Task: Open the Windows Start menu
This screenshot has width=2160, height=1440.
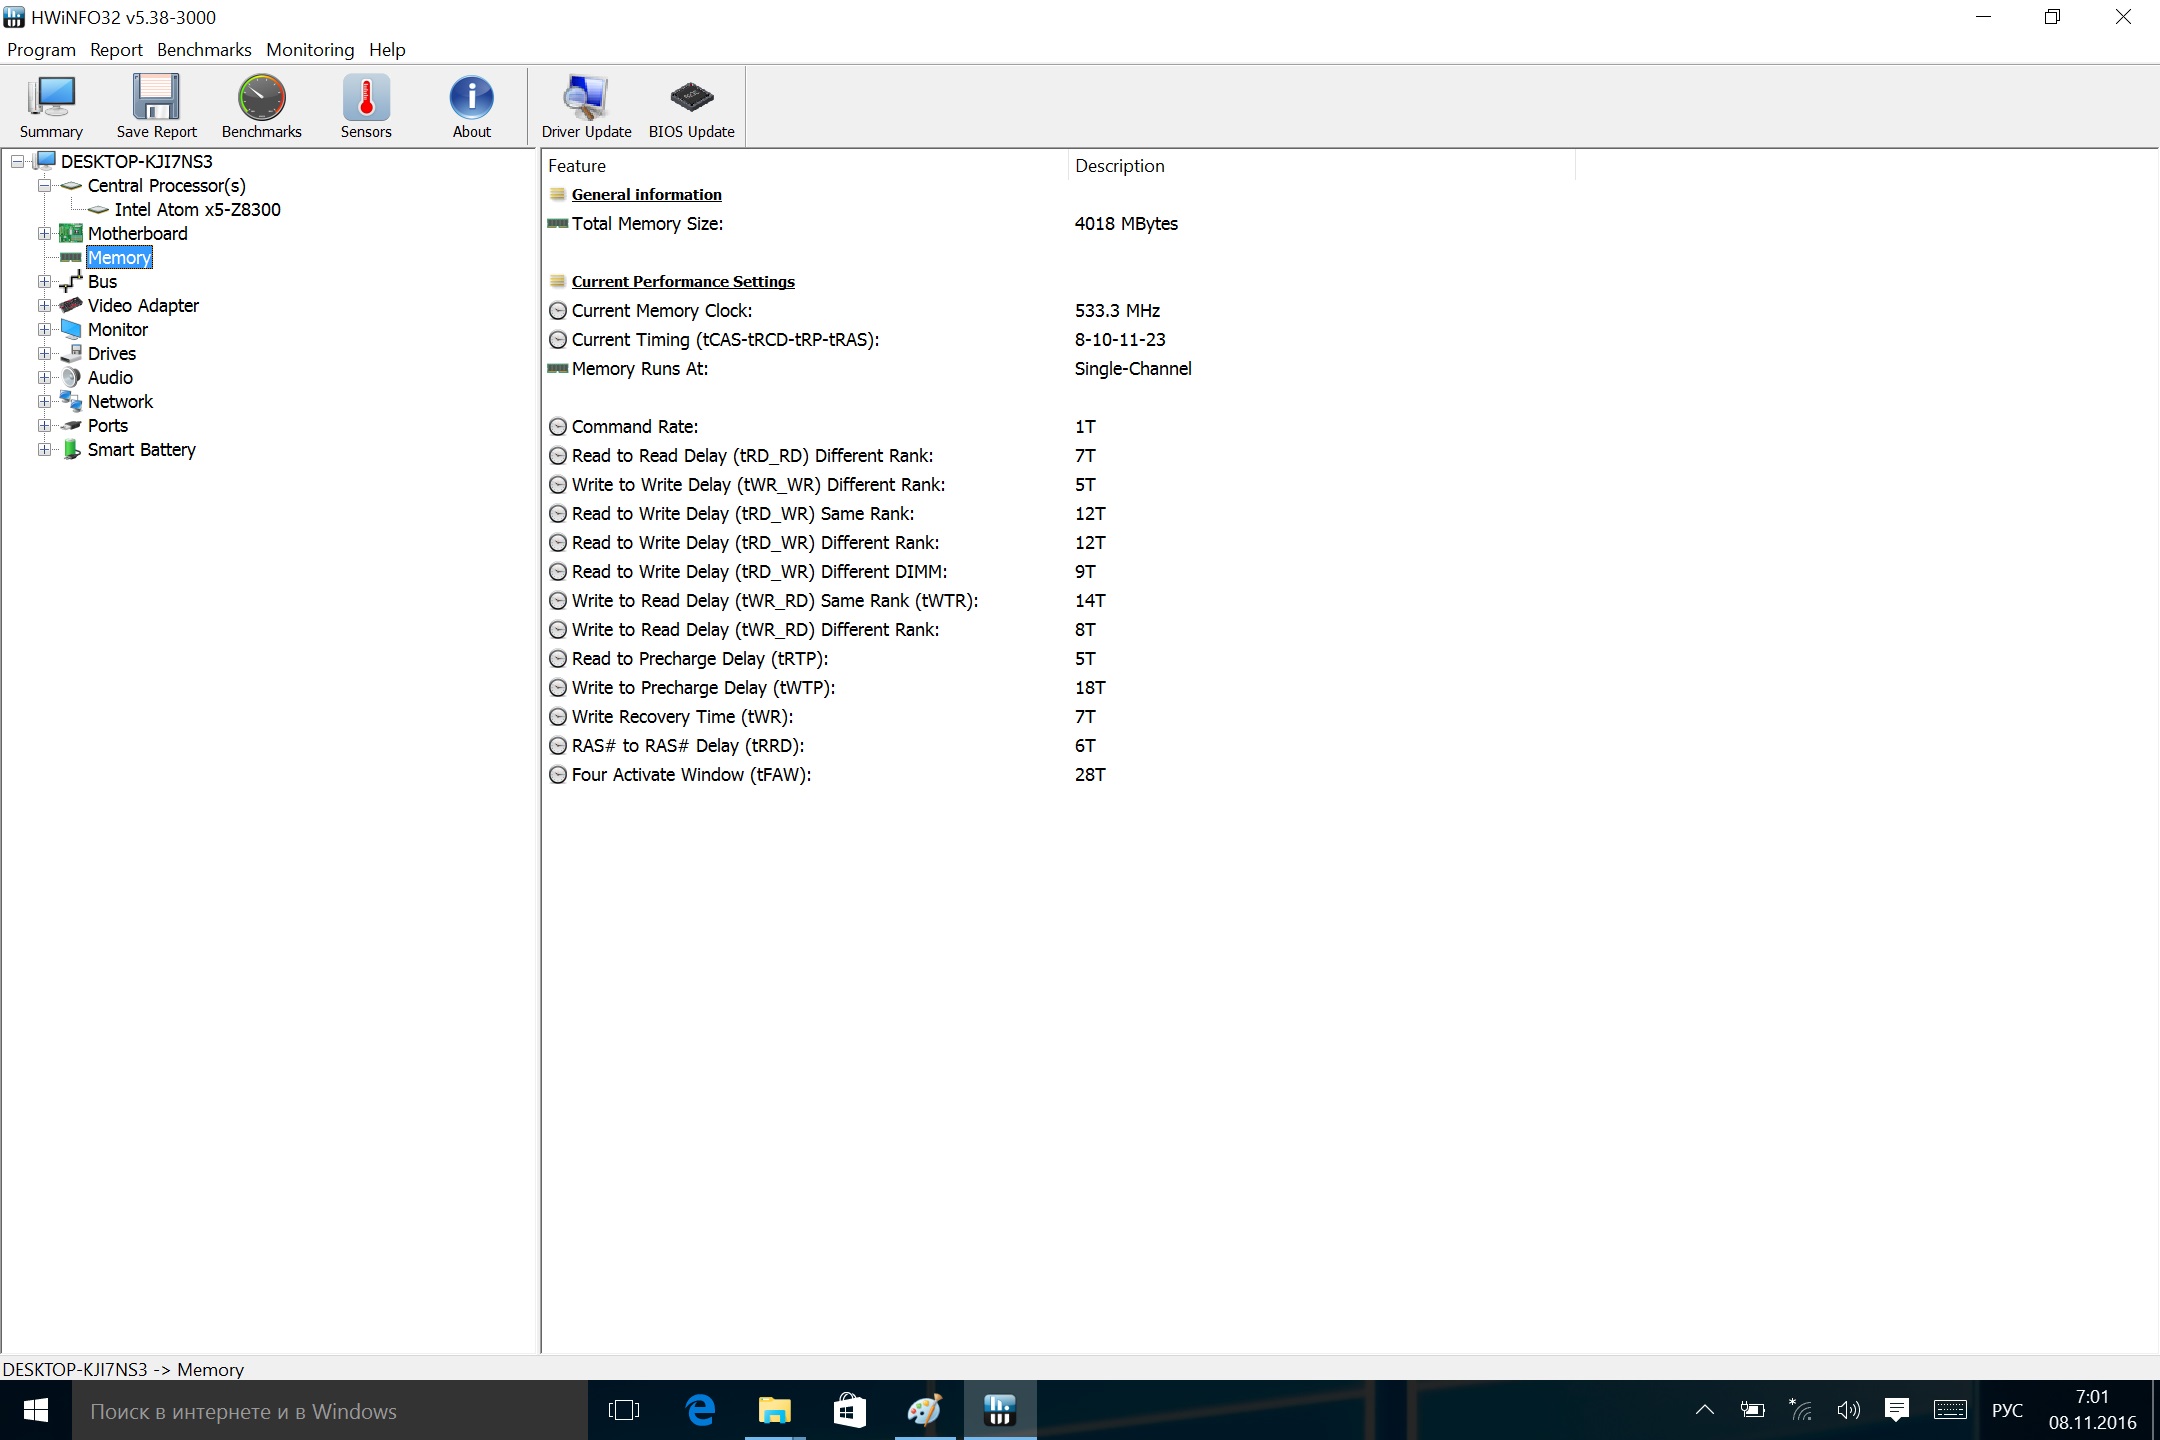Action: point(36,1410)
